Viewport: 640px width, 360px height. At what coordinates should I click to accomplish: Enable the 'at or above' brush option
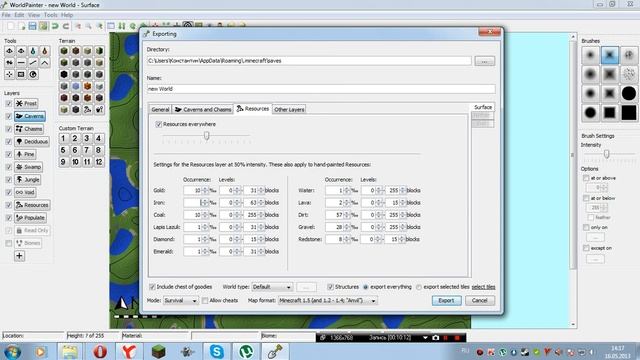click(586, 178)
